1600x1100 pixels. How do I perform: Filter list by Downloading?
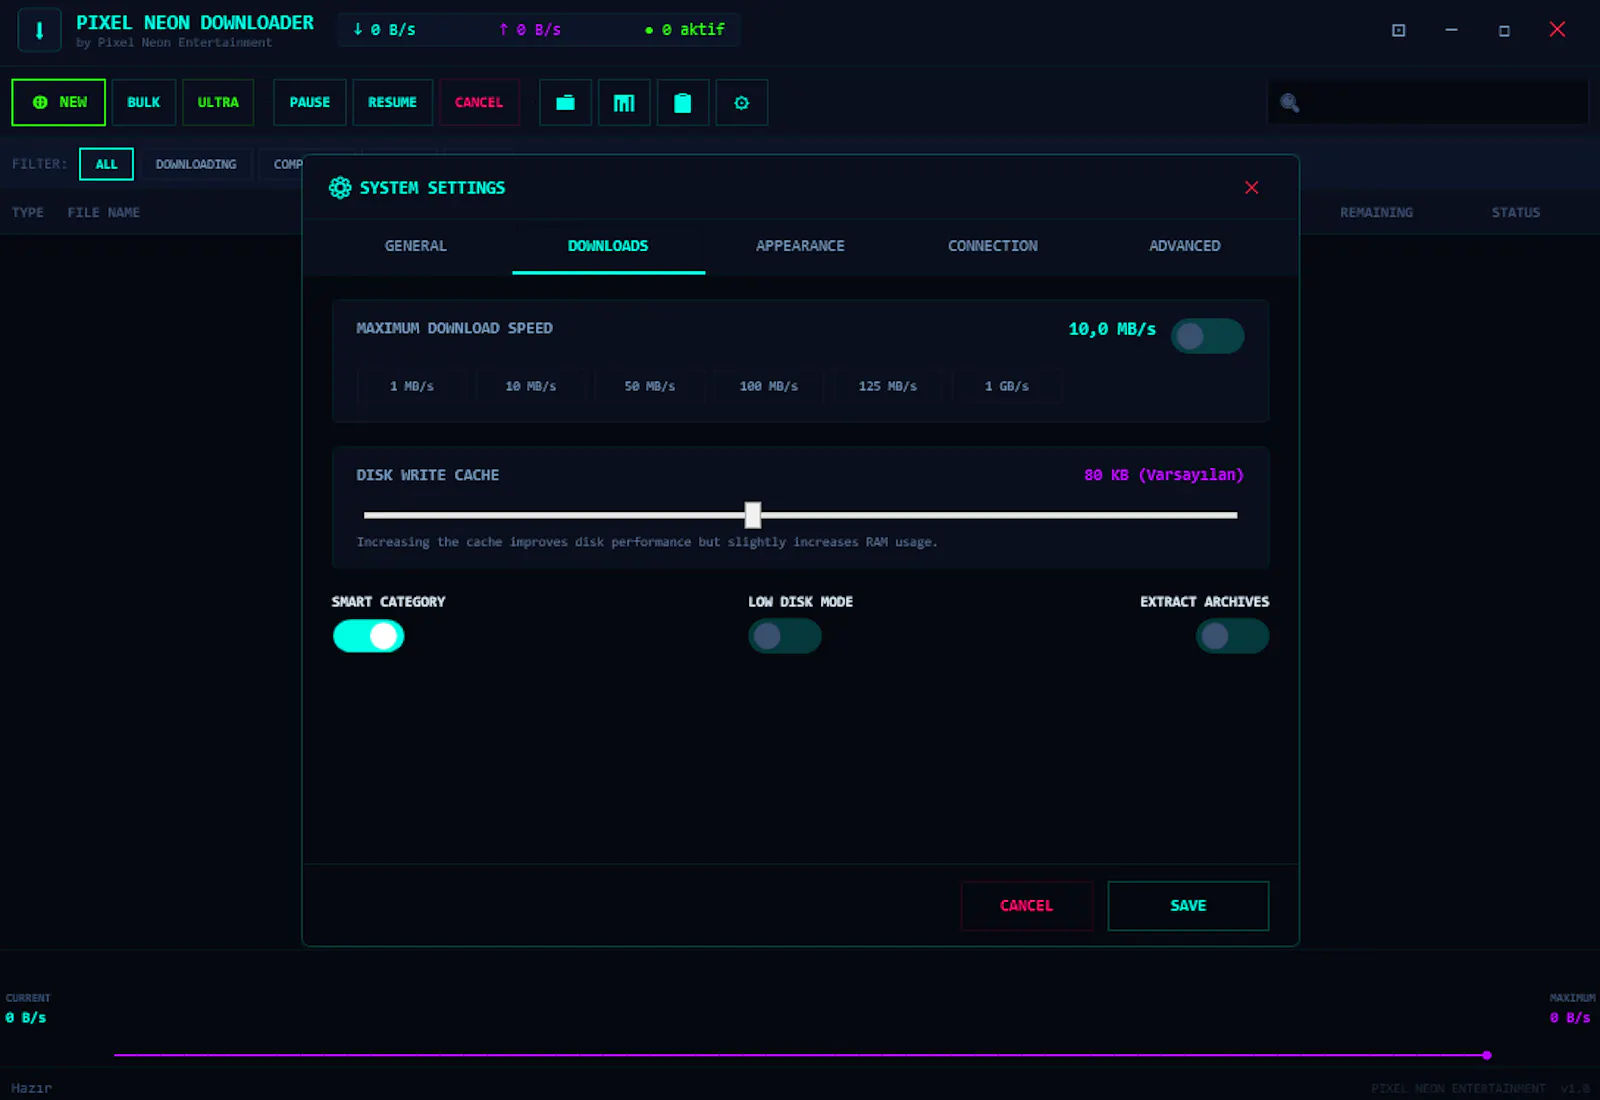(196, 164)
